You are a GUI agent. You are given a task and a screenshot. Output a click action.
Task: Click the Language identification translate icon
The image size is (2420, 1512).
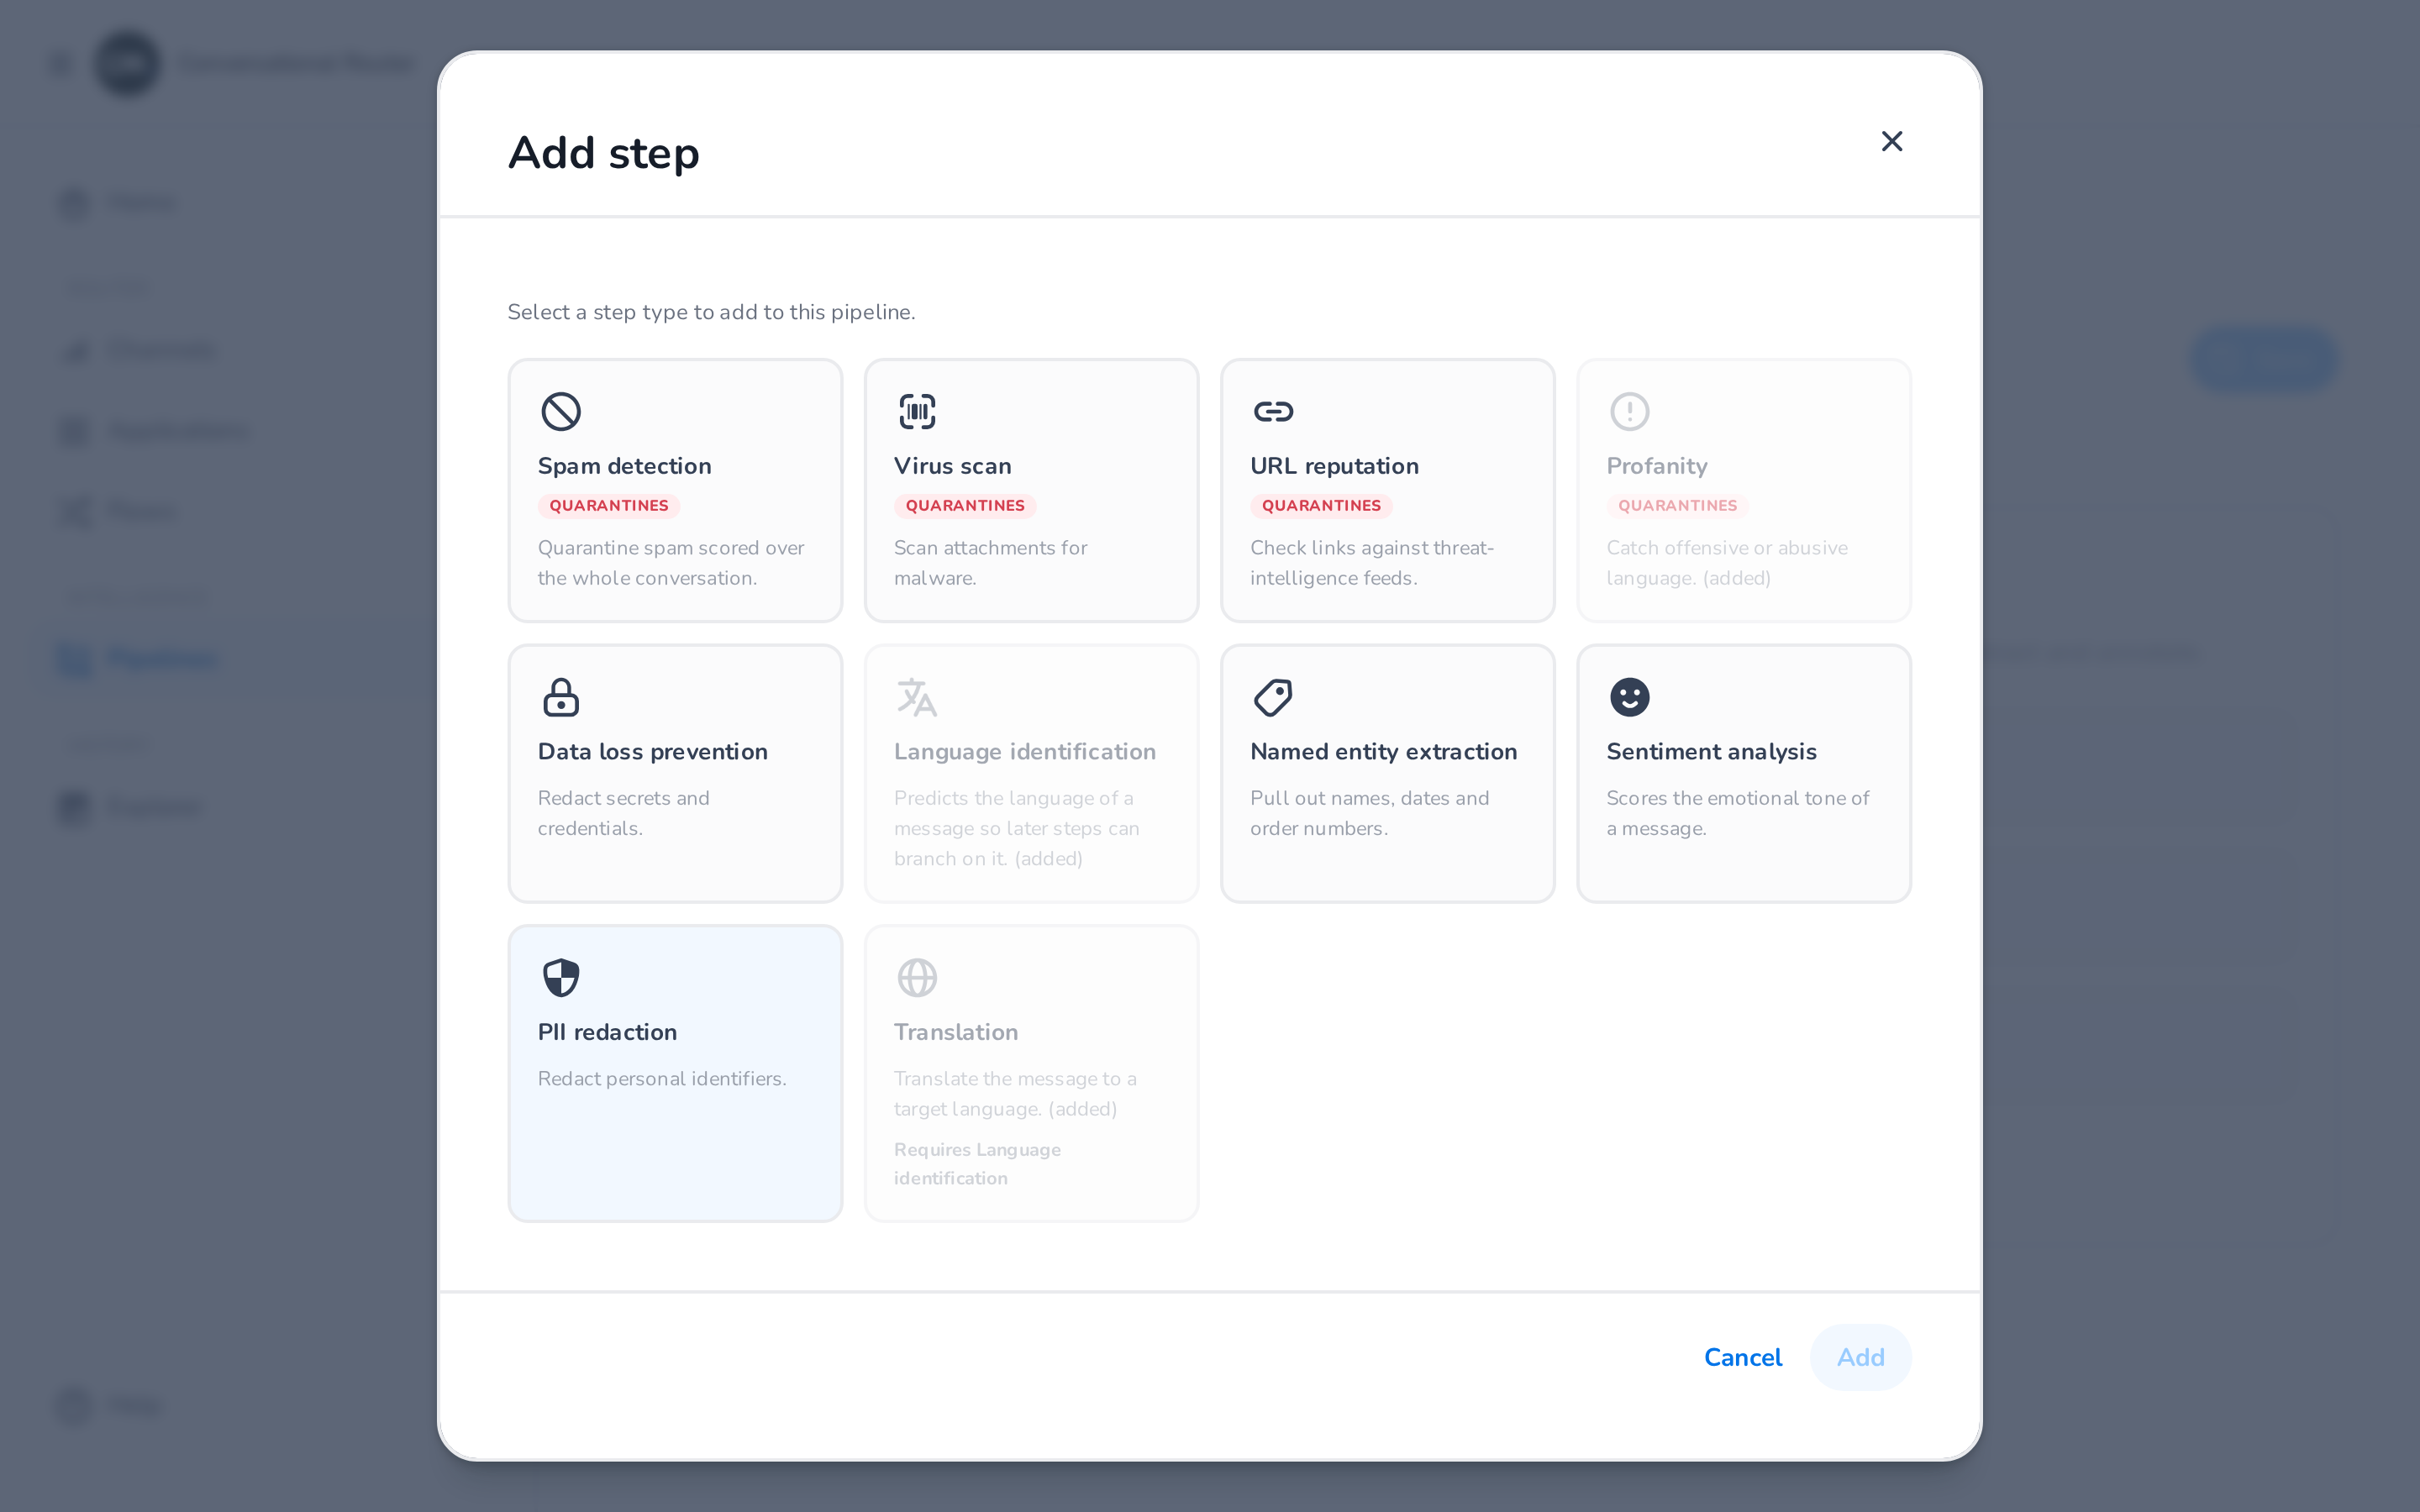pos(917,697)
